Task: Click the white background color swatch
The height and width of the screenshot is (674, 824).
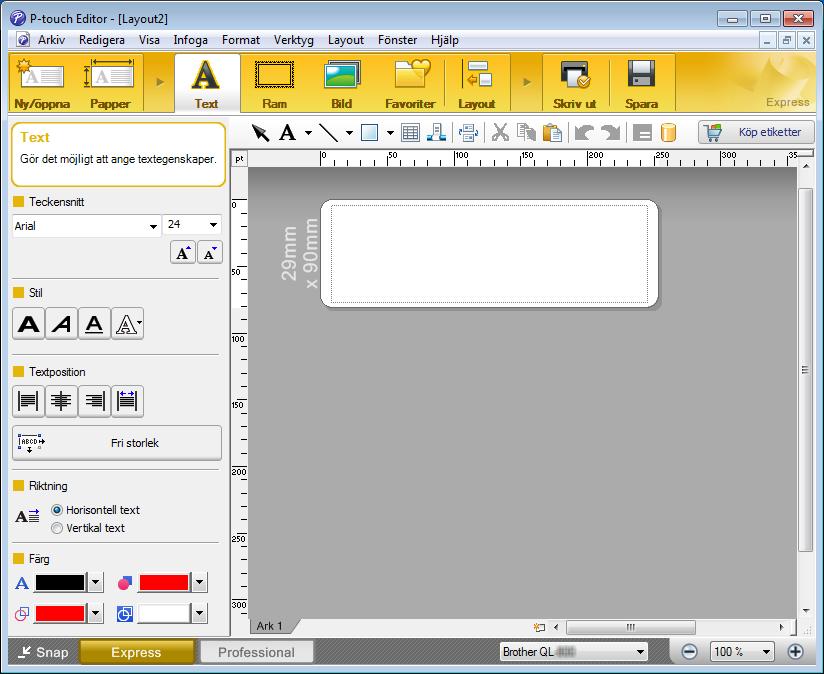Action: point(164,613)
